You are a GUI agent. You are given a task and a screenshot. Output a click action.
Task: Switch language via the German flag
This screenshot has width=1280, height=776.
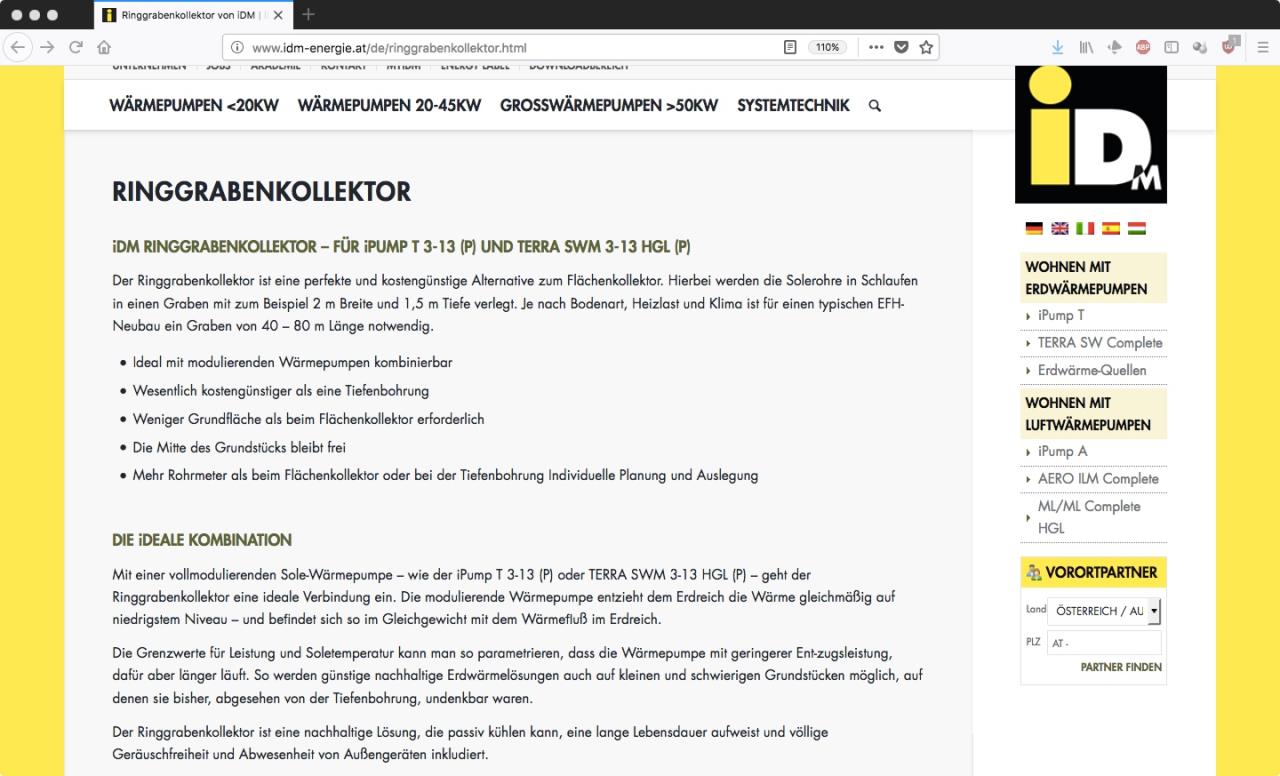tap(1034, 228)
